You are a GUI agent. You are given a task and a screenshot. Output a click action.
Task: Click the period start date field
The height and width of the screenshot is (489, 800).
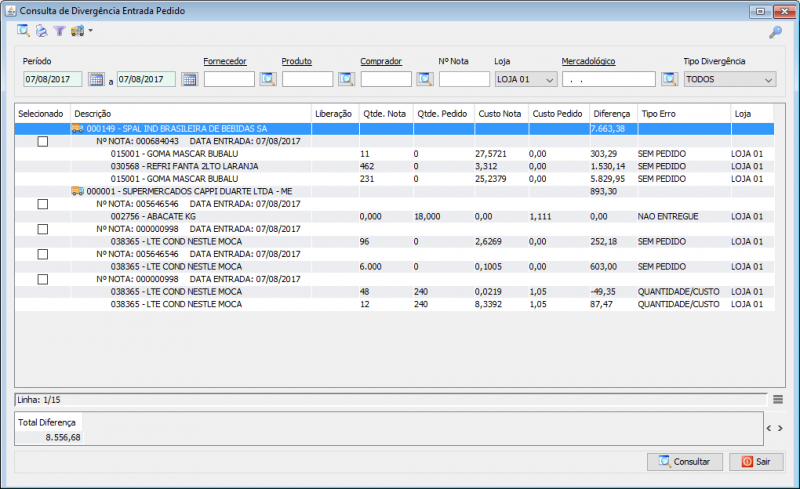tap(53, 79)
